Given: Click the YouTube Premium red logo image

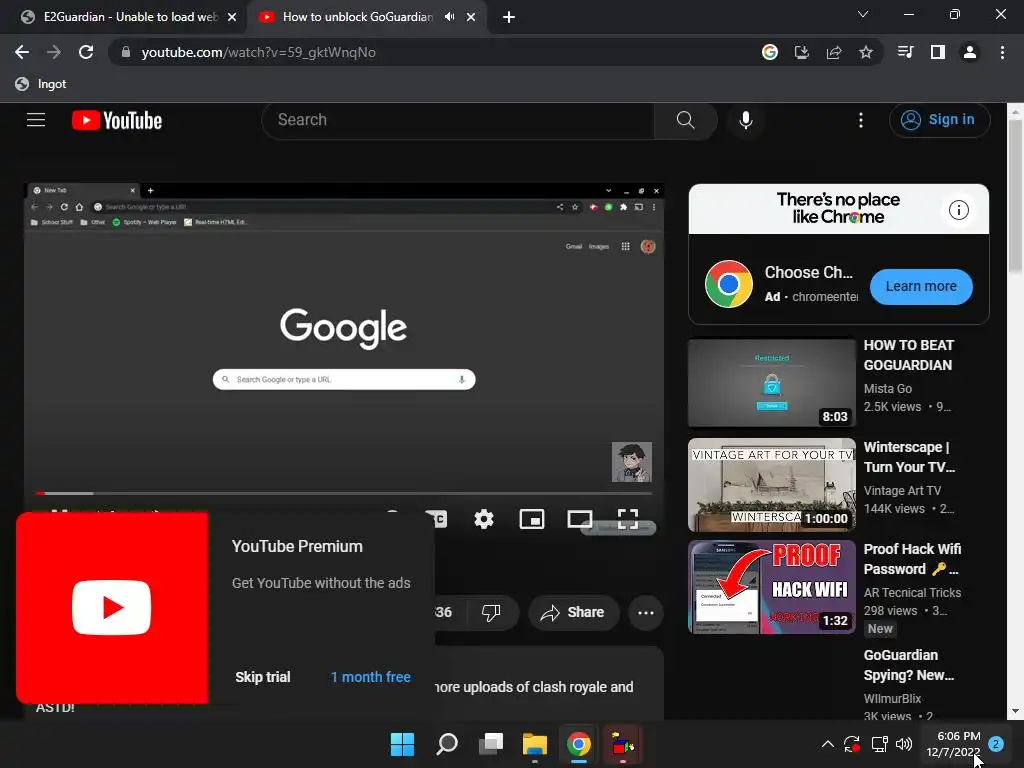Looking at the screenshot, I should (x=112, y=608).
